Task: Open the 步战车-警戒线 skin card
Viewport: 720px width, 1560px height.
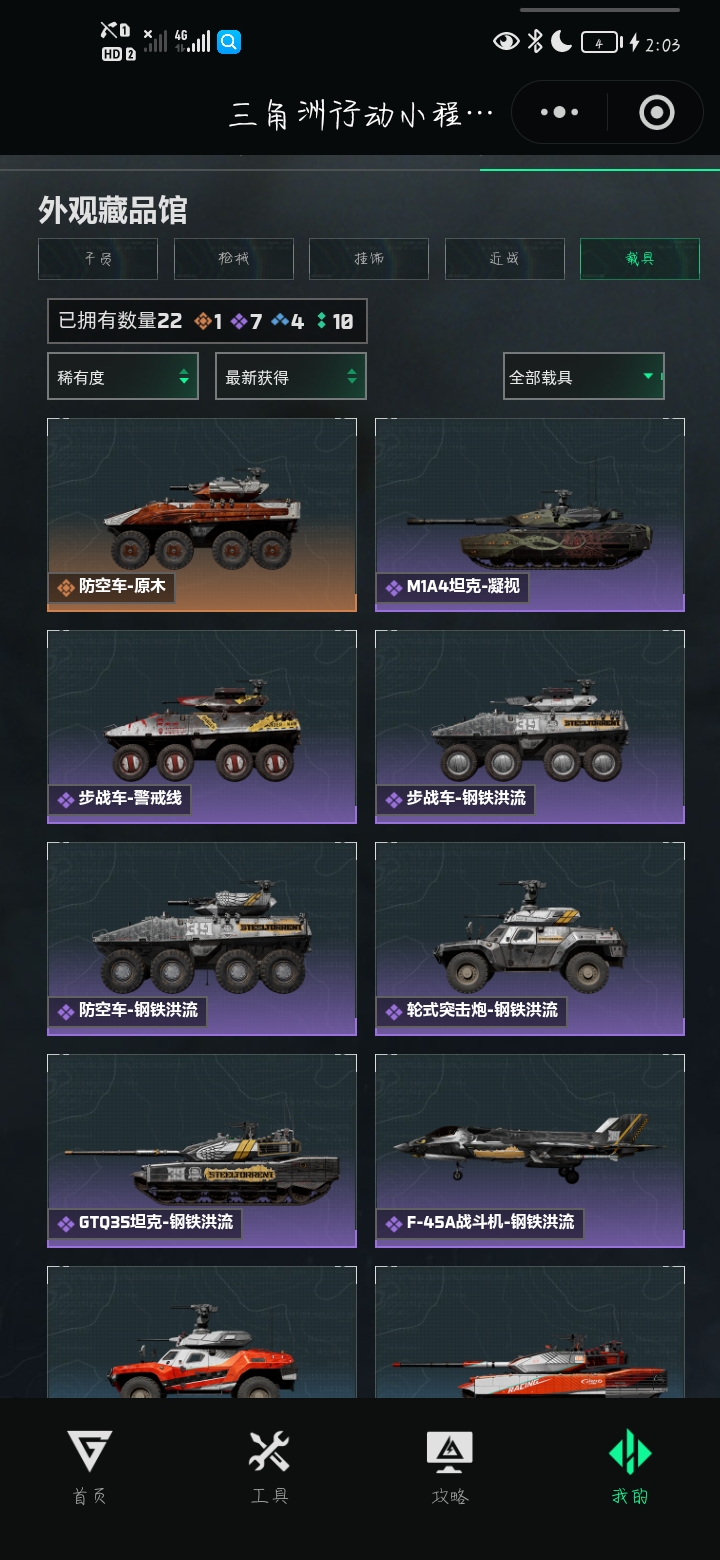Action: [x=202, y=727]
